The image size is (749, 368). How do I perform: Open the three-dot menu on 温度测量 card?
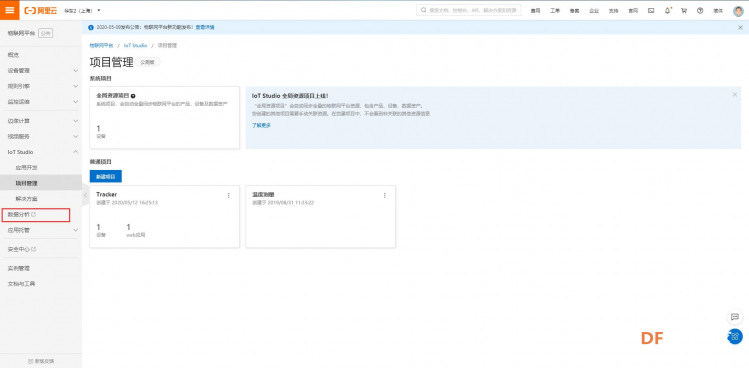click(x=385, y=195)
